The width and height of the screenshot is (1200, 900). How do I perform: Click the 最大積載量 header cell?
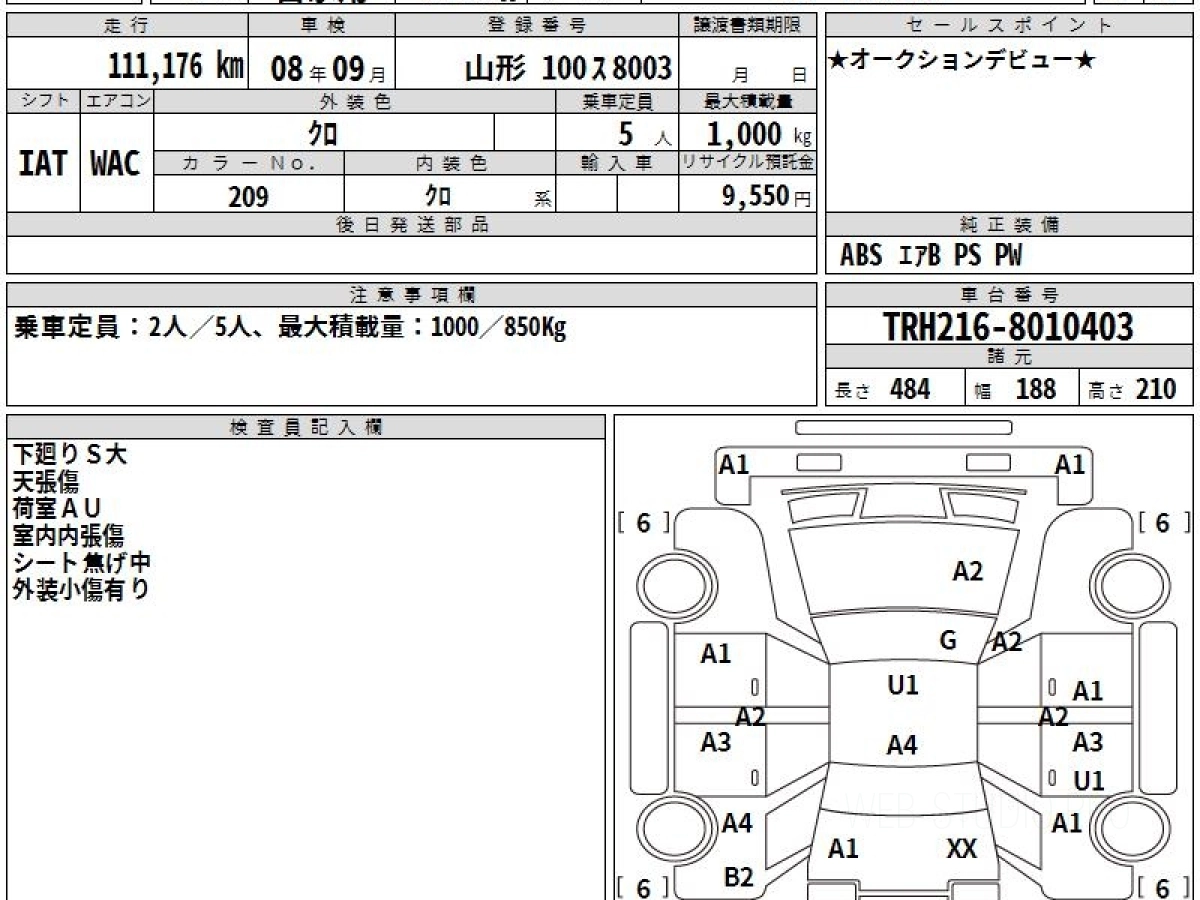point(748,101)
